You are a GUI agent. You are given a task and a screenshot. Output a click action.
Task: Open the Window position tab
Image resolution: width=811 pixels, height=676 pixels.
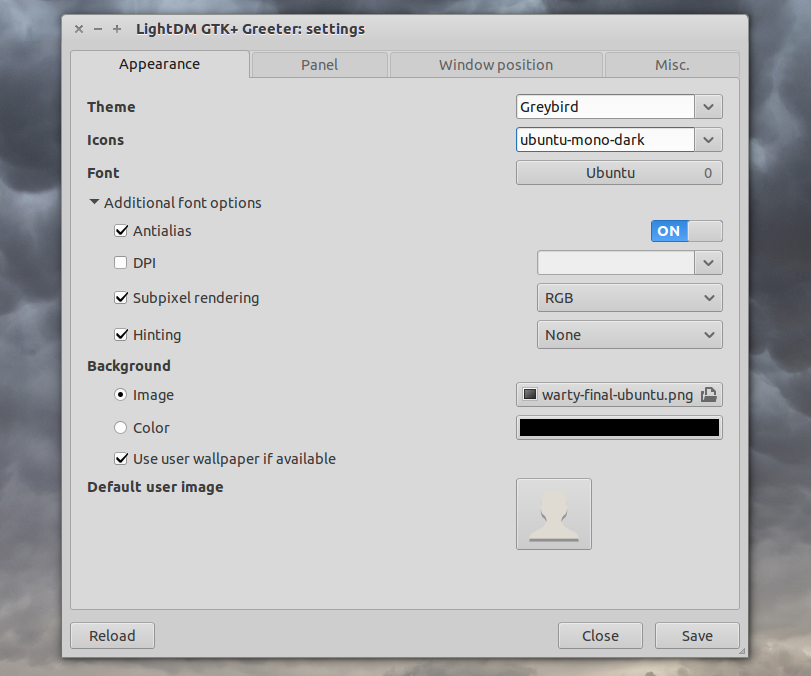(x=495, y=63)
